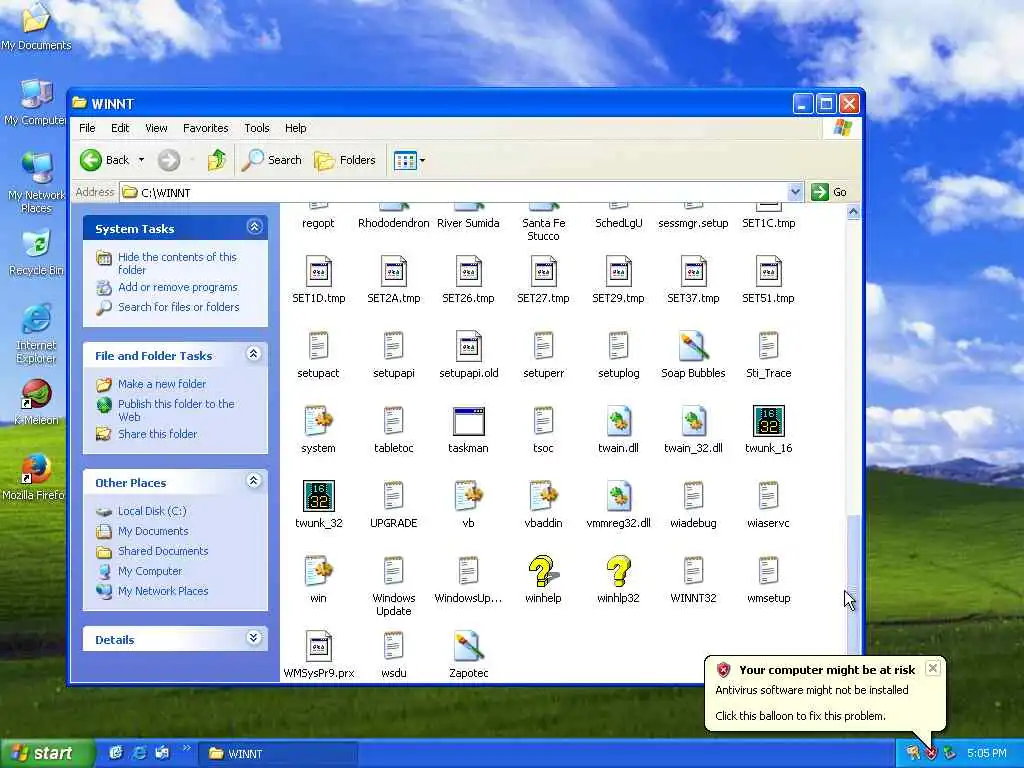Click the vertical scrollbar up arrow

tap(853, 212)
